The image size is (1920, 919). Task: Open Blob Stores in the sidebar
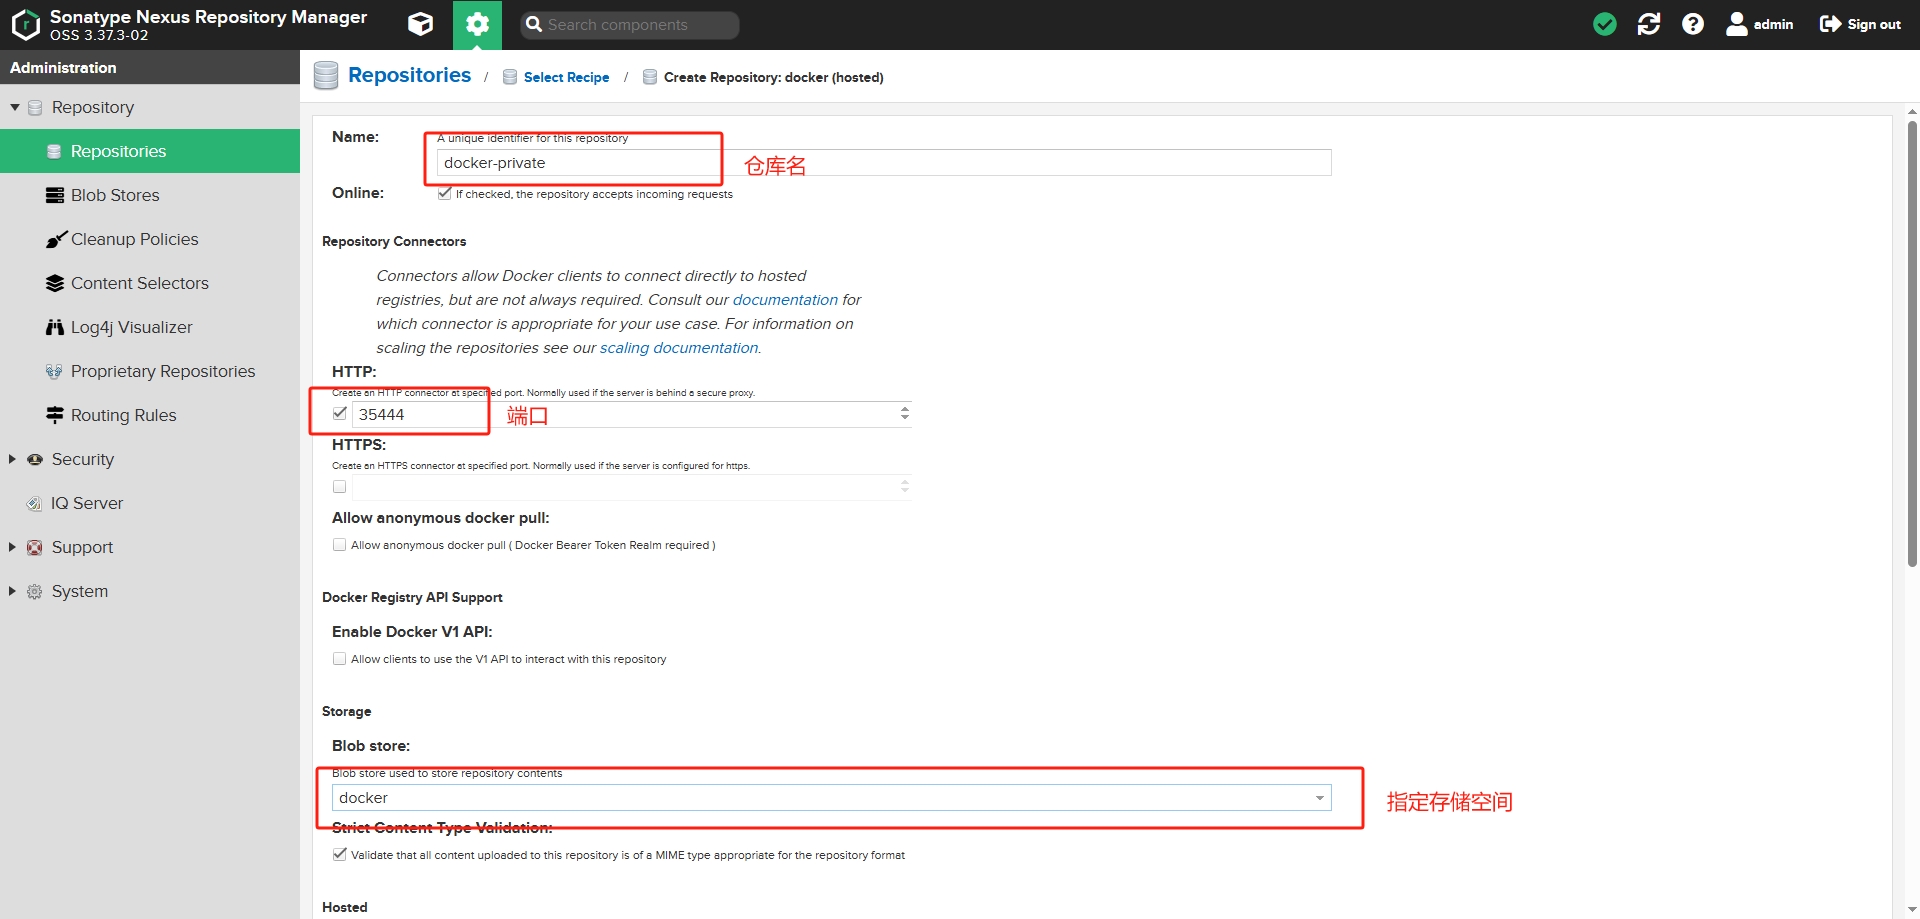pyautogui.click(x=150, y=195)
